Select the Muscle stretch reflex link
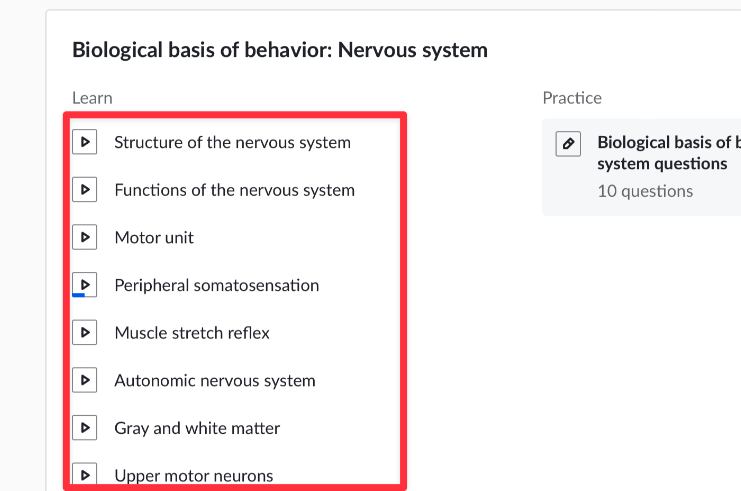 coord(192,333)
